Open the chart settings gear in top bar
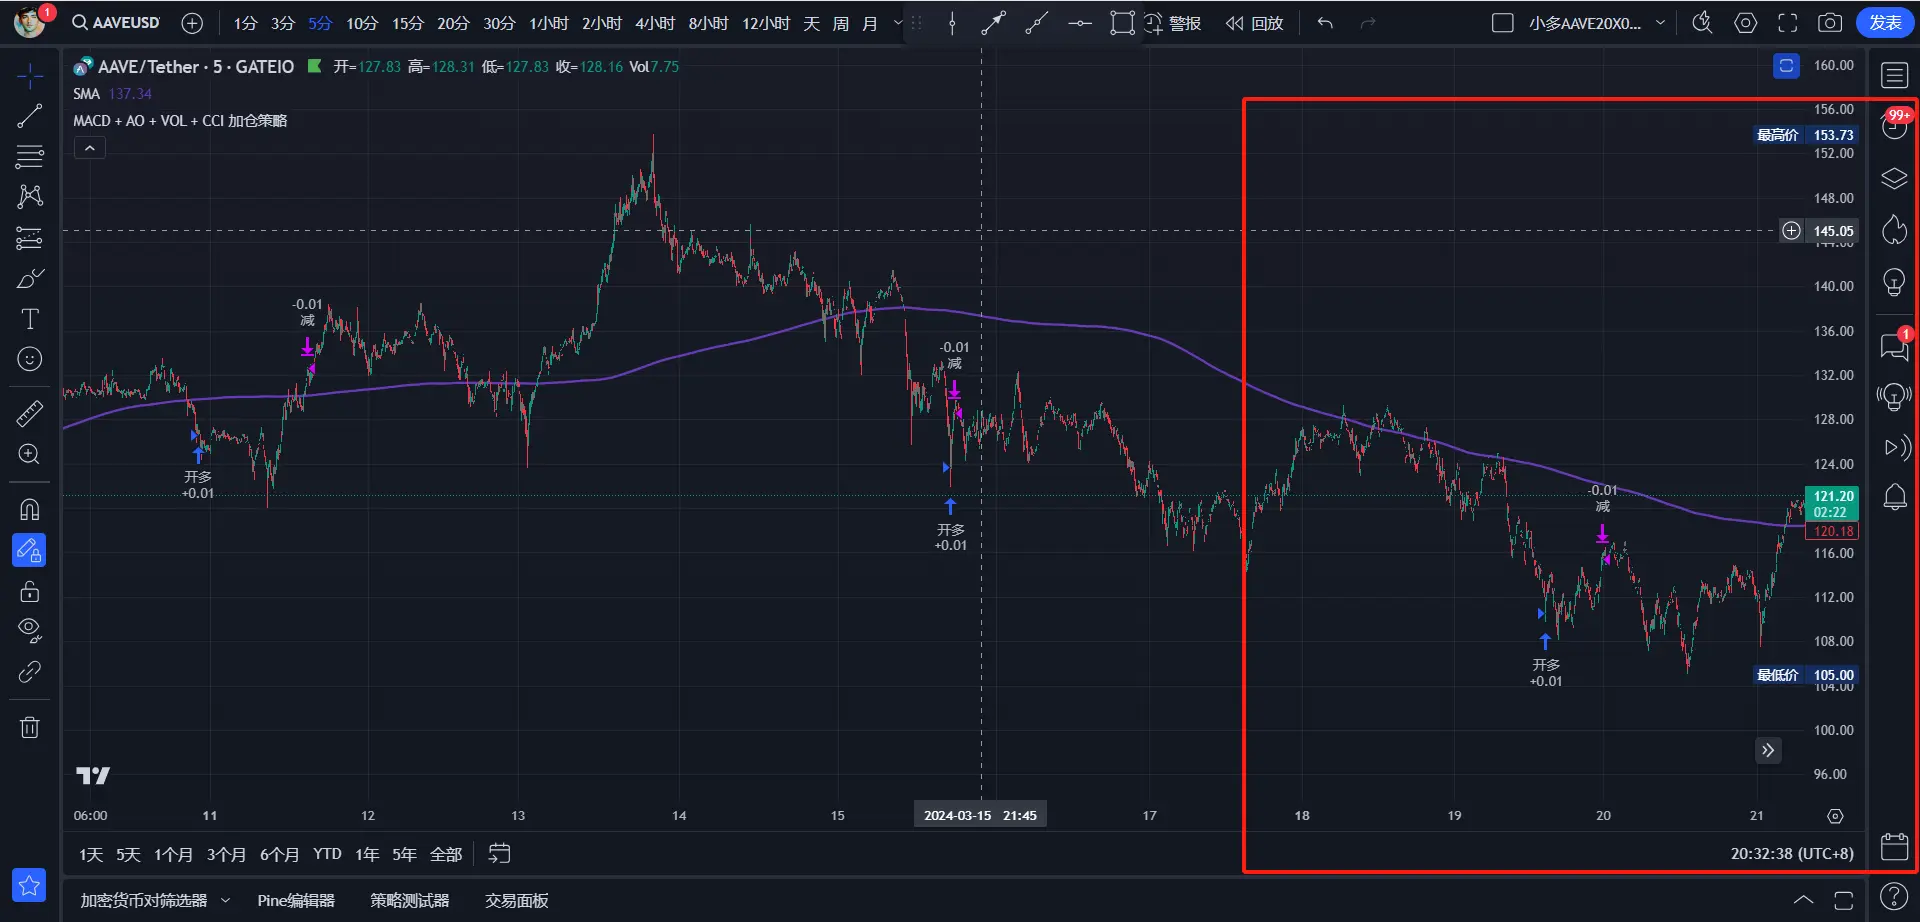The image size is (1920, 922). tap(1745, 23)
